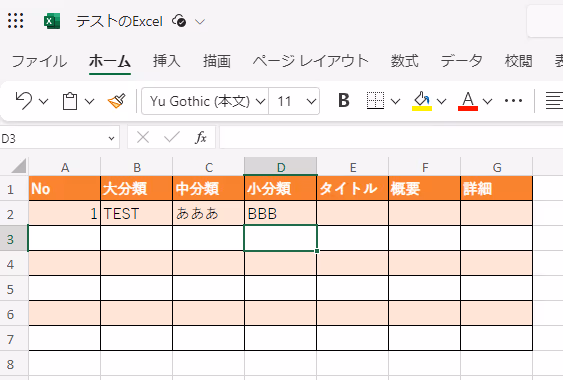Select row 3 header
The width and height of the screenshot is (563, 380).
(14, 238)
